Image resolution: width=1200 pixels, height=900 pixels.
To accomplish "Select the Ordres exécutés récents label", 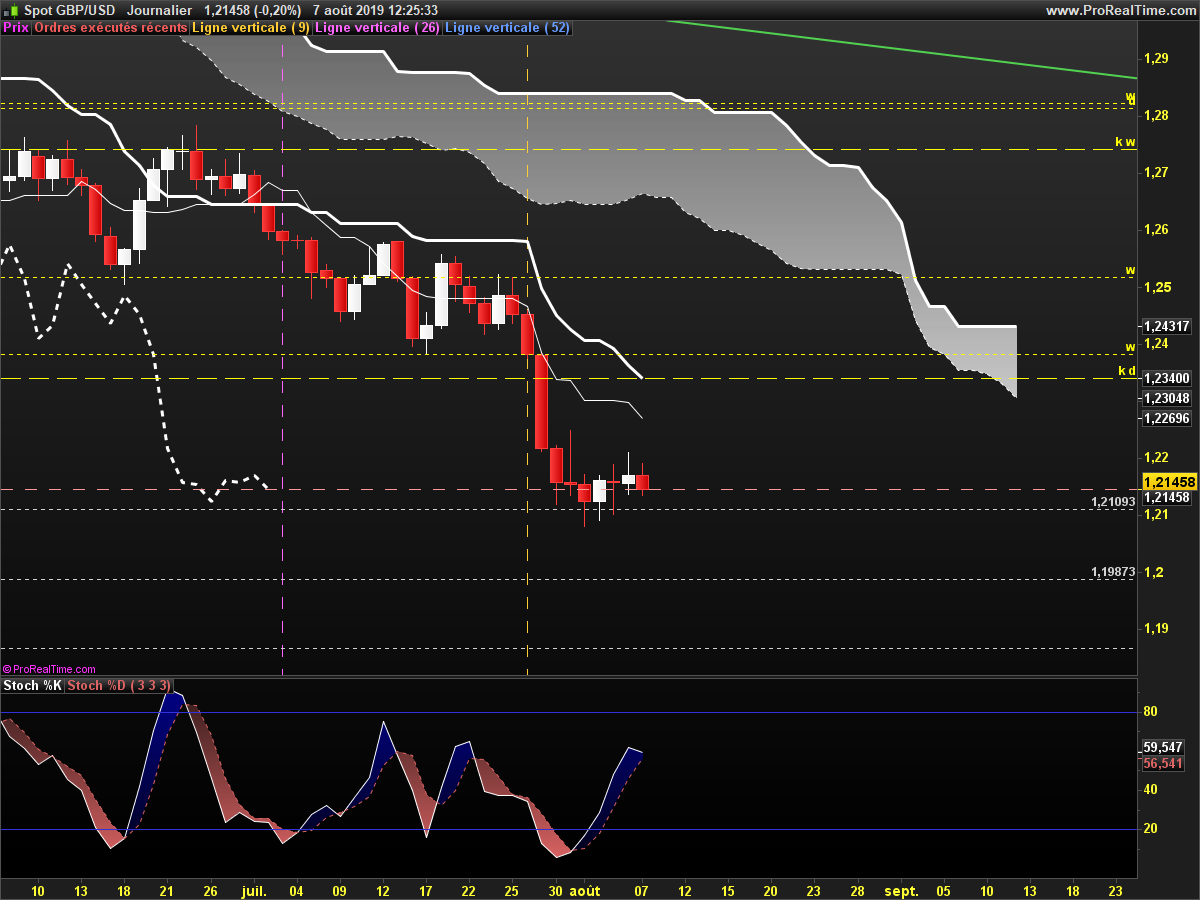I will [x=110, y=28].
